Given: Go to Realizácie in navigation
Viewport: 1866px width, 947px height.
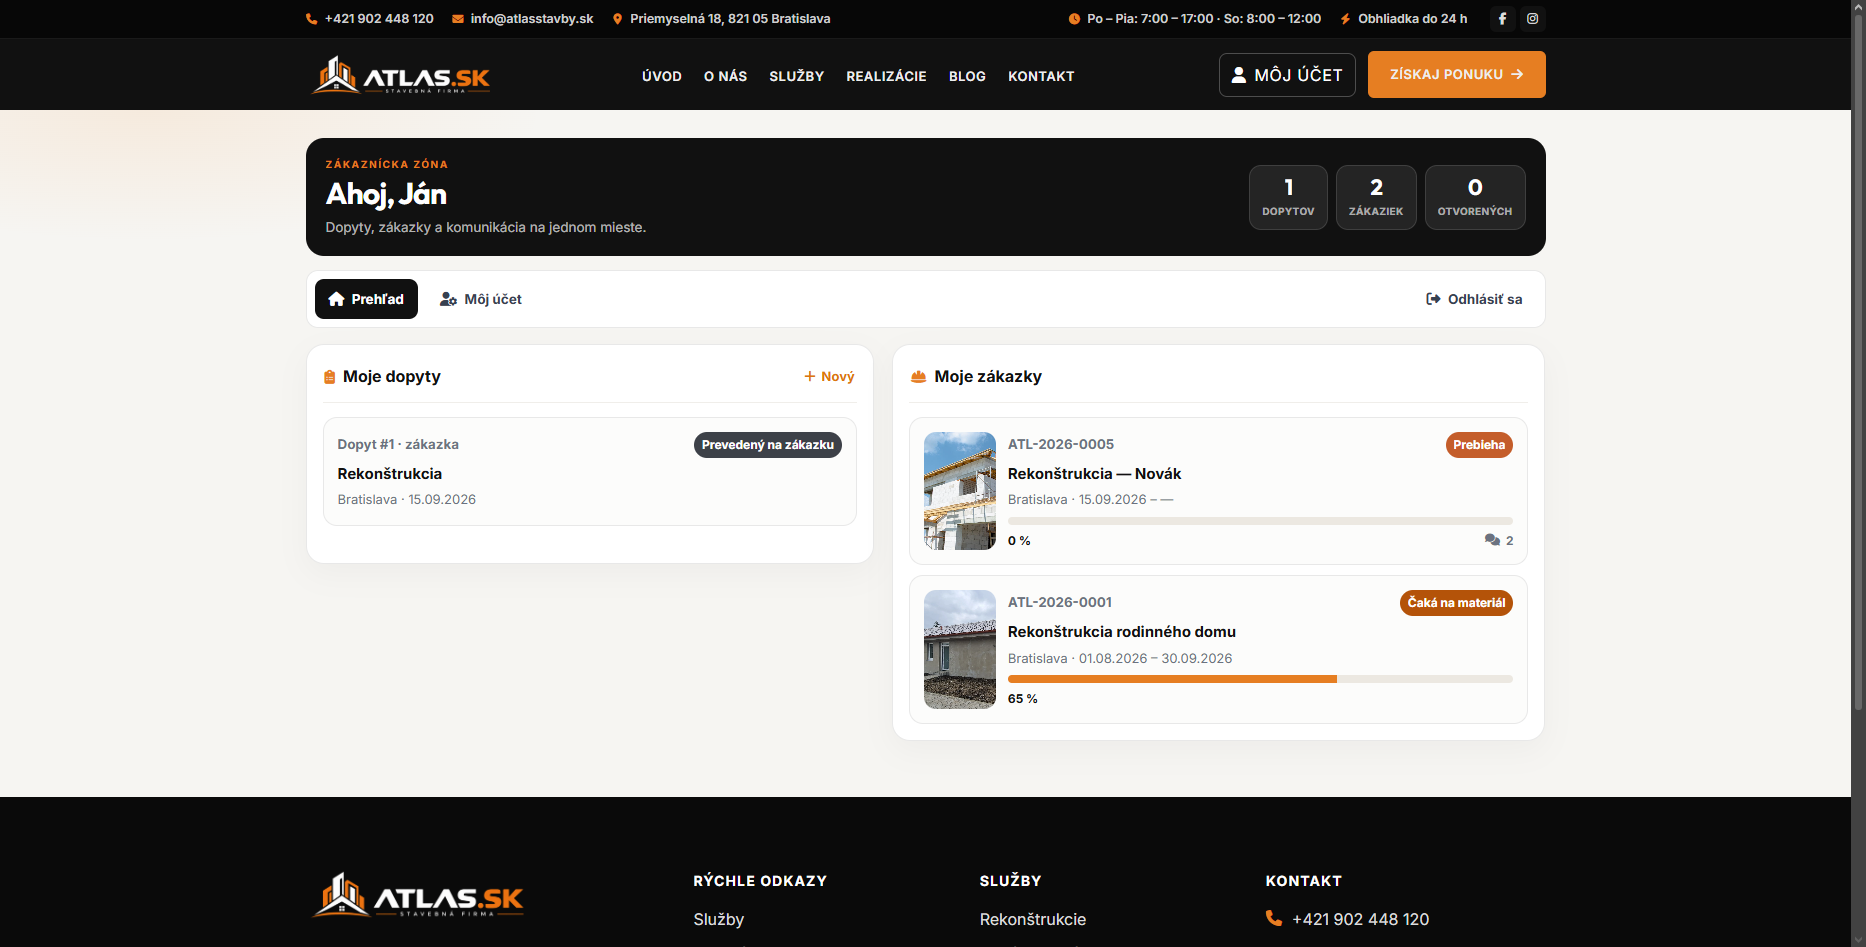Looking at the screenshot, I should tap(886, 76).
